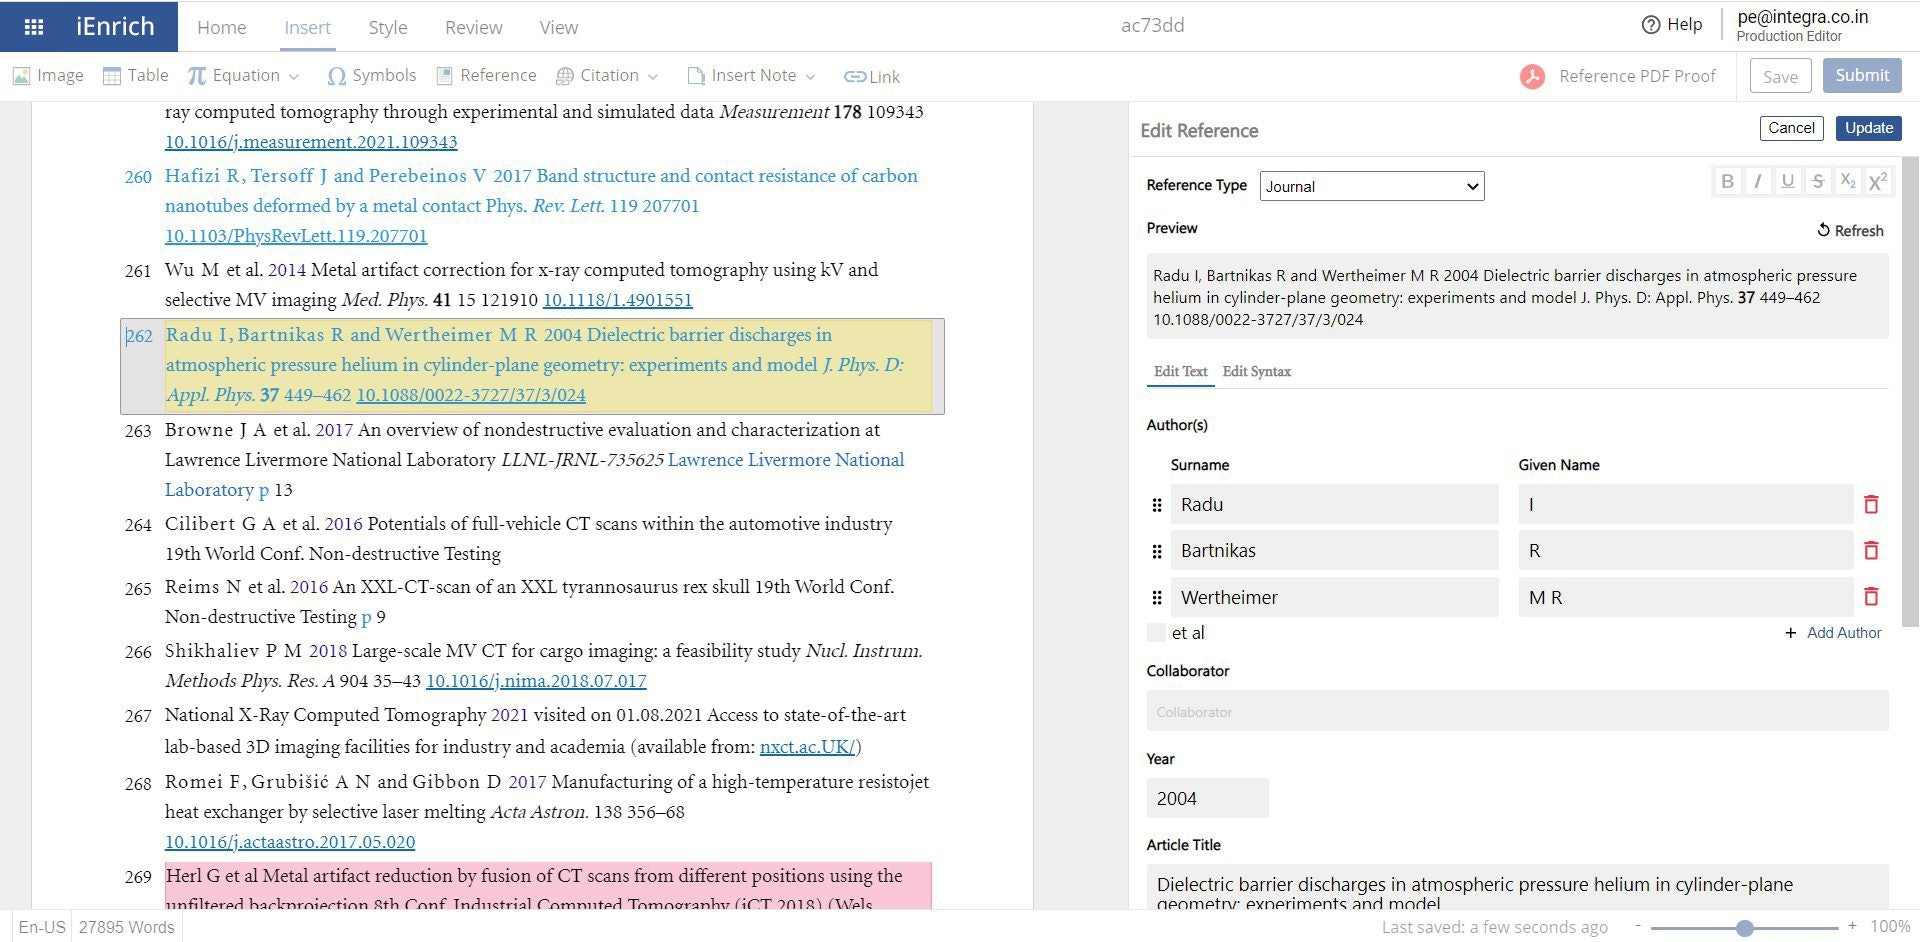Click Add Author link

[1834, 633]
